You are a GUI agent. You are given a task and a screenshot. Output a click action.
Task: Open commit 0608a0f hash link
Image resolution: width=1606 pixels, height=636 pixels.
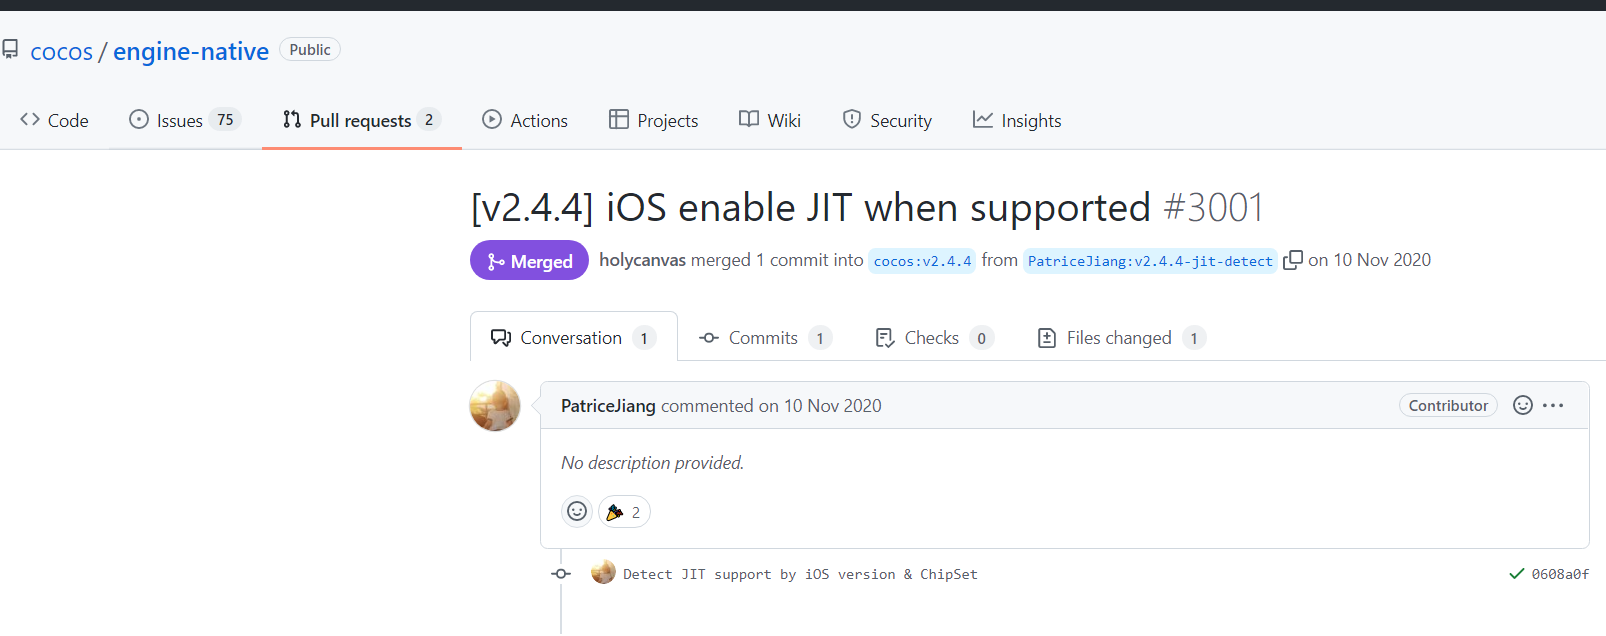pos(1560,574)
